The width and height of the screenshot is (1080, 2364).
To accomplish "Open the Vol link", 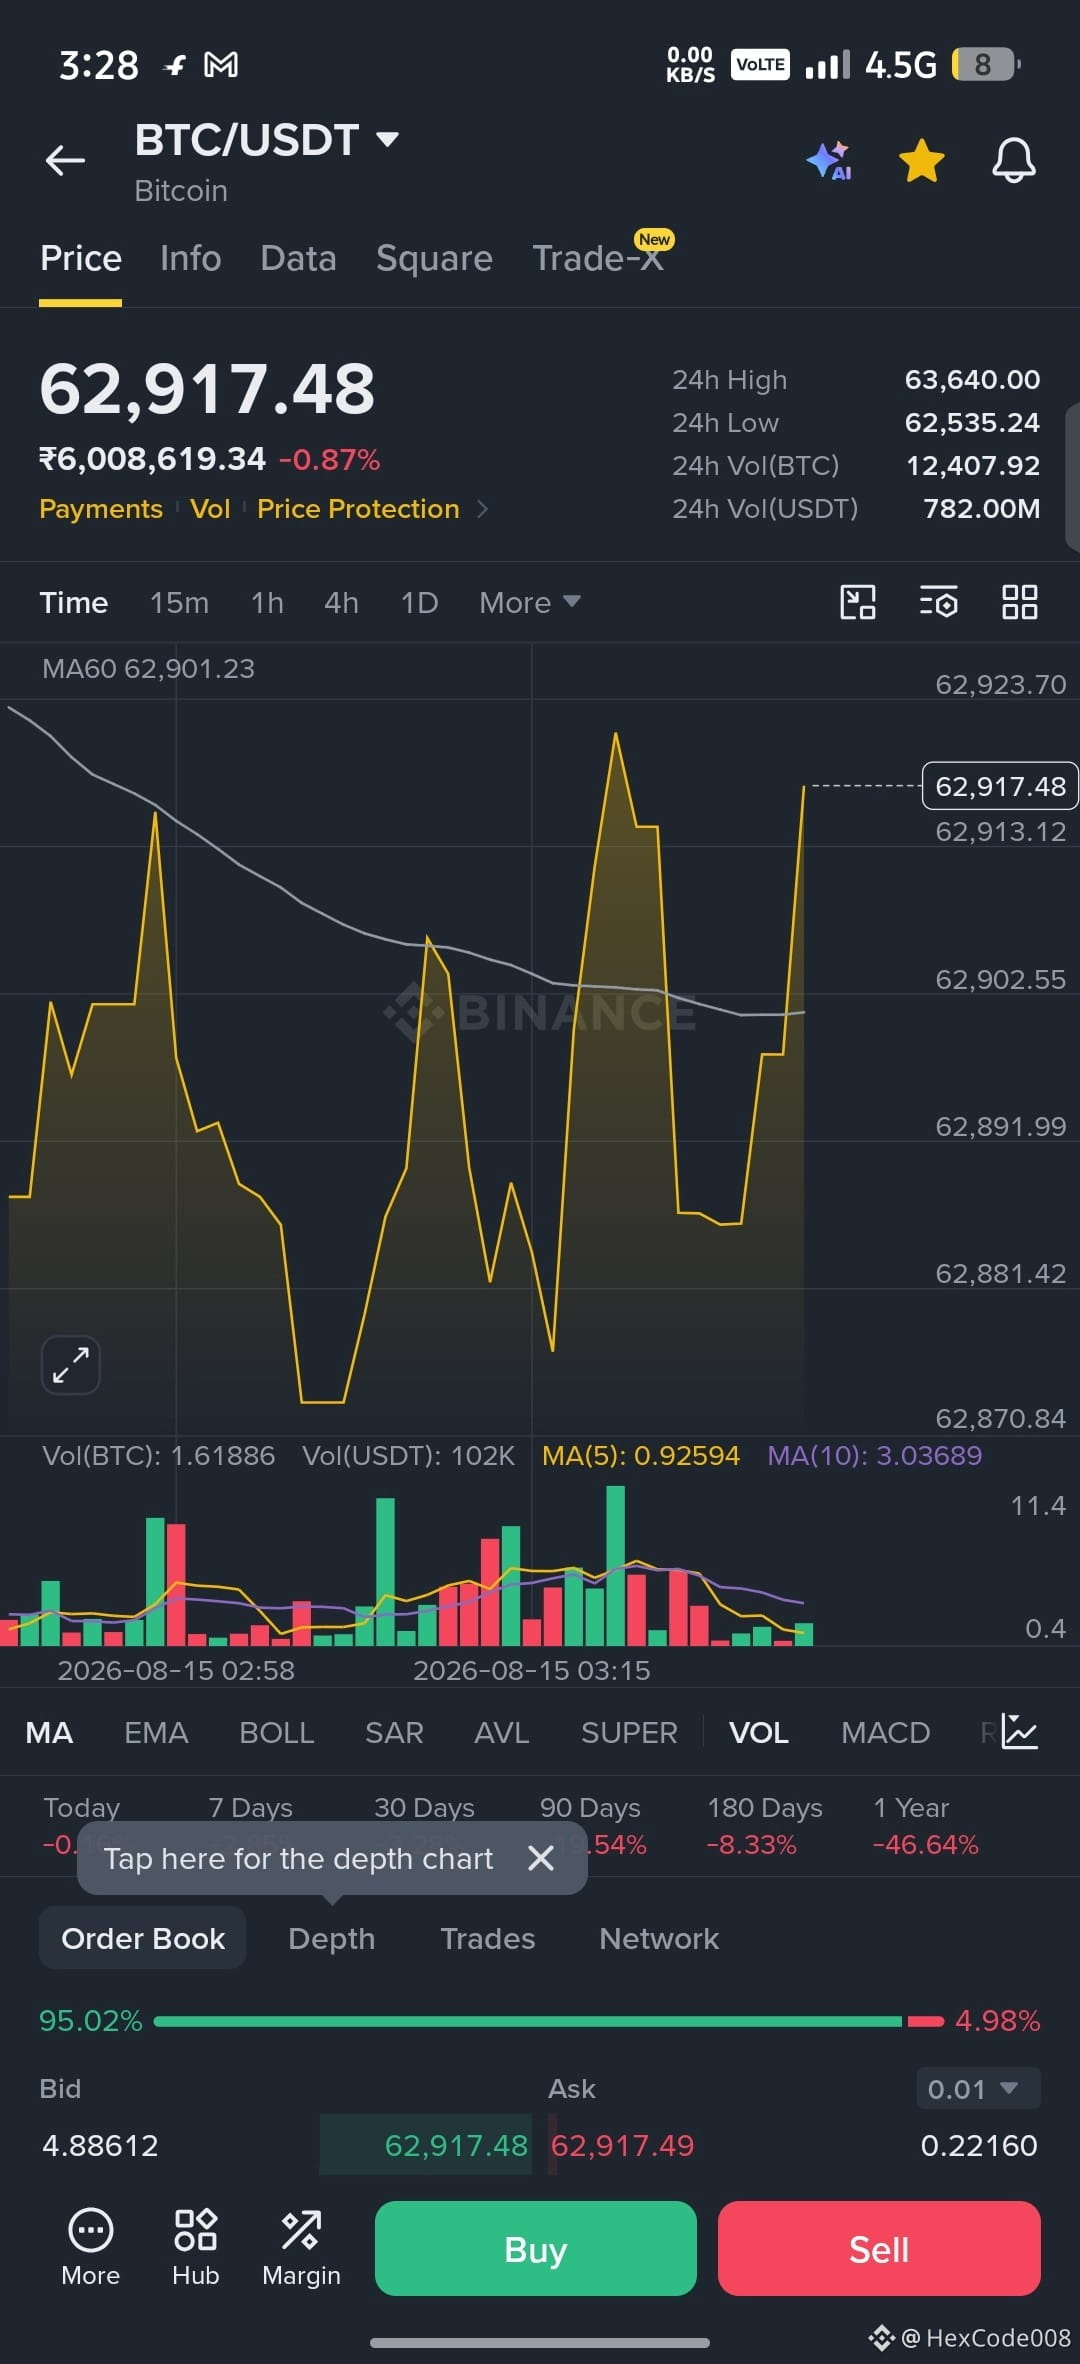I will 210,509.
